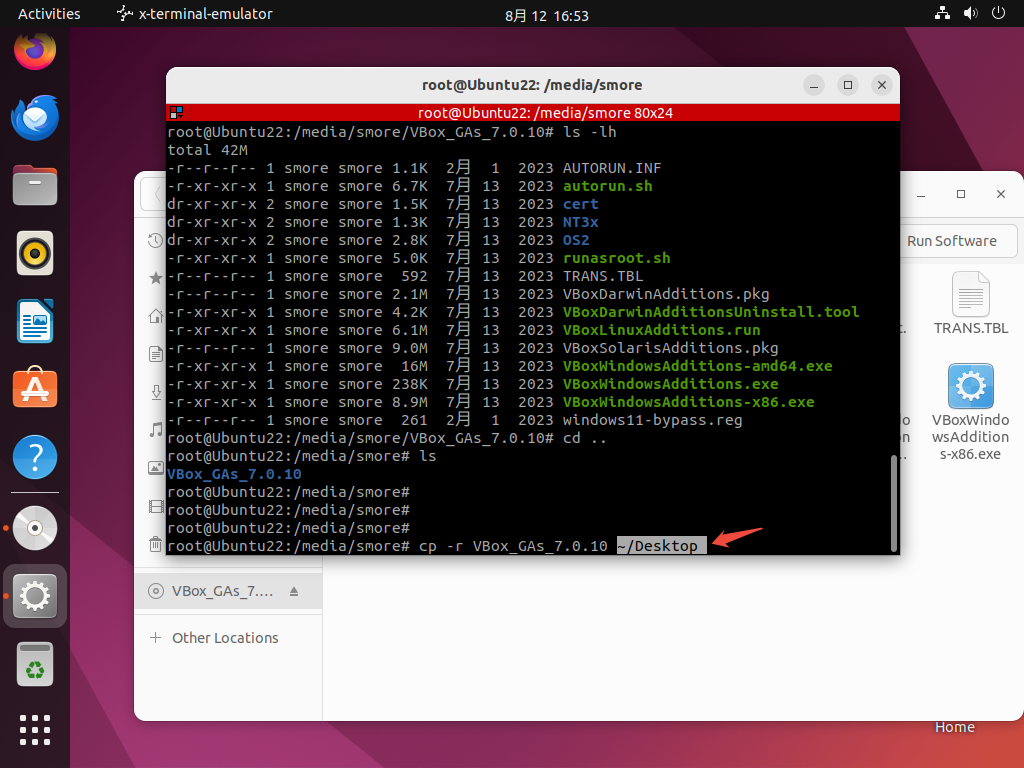
Task: Minimize the Files window
Action: pyautogui.click(x=921, y=194)
